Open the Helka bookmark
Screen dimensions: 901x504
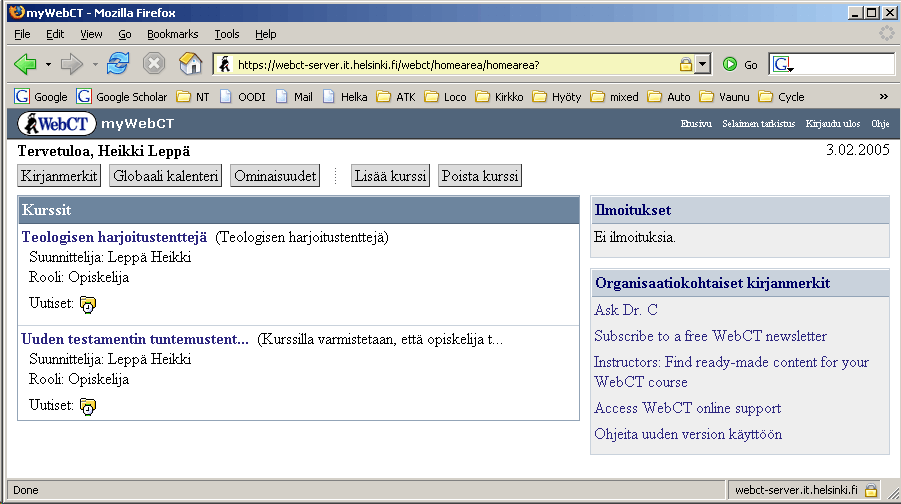(345, 97)
